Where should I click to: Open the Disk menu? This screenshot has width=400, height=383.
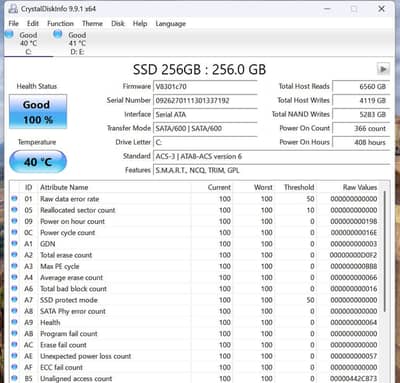[118, 23]
